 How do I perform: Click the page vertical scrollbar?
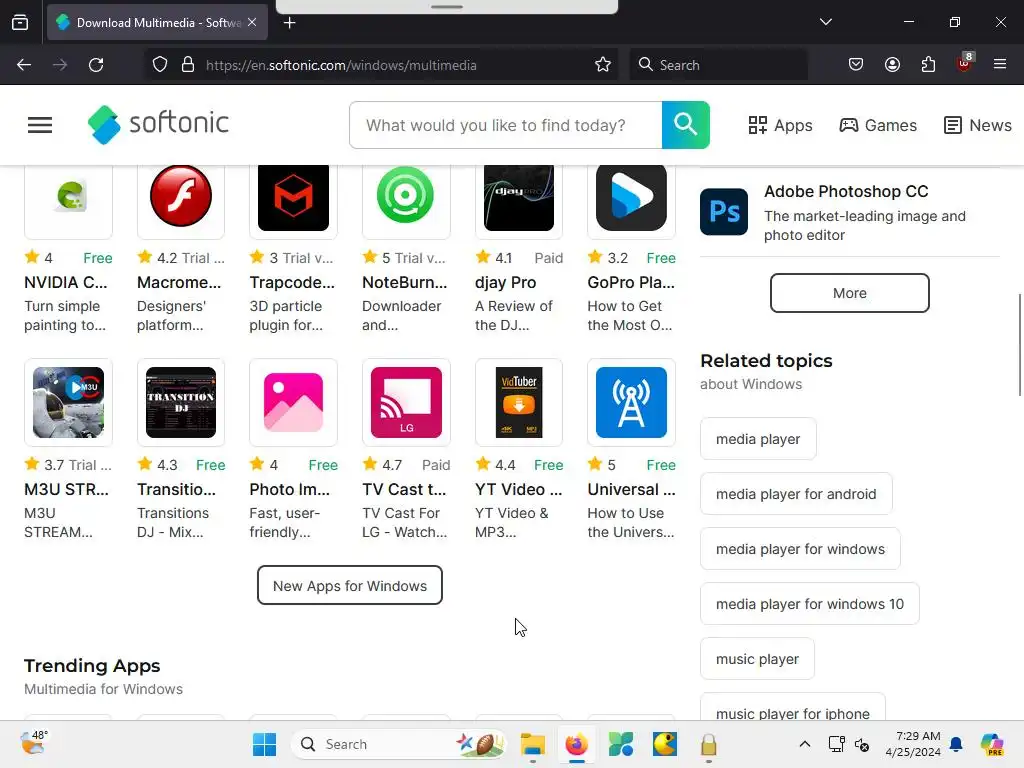[1019, 344]
